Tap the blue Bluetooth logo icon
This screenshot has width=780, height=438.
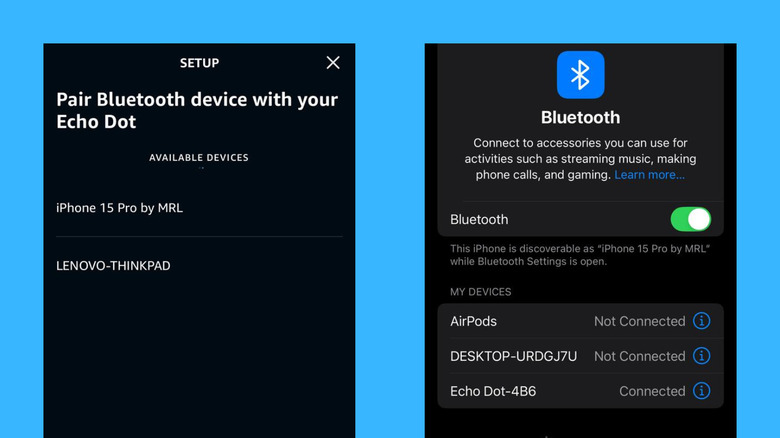(x=581, y=75)
